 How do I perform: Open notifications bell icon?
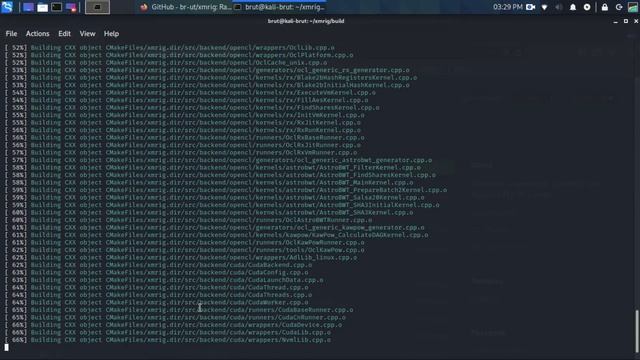(573, 7)
